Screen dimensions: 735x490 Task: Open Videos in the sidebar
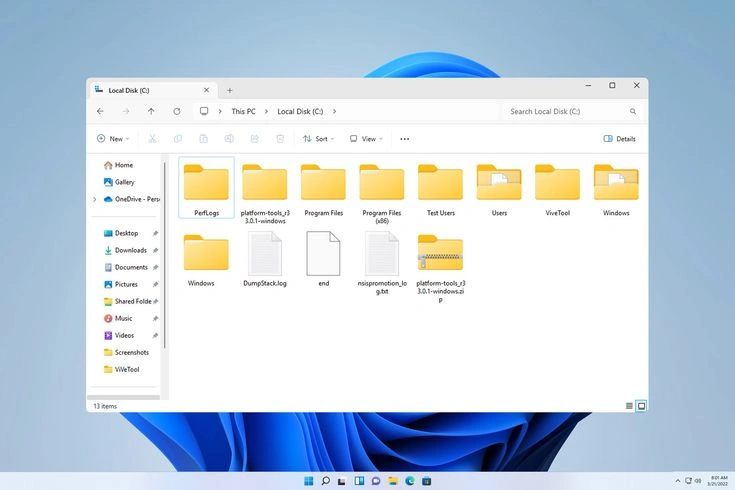[119, 335]
